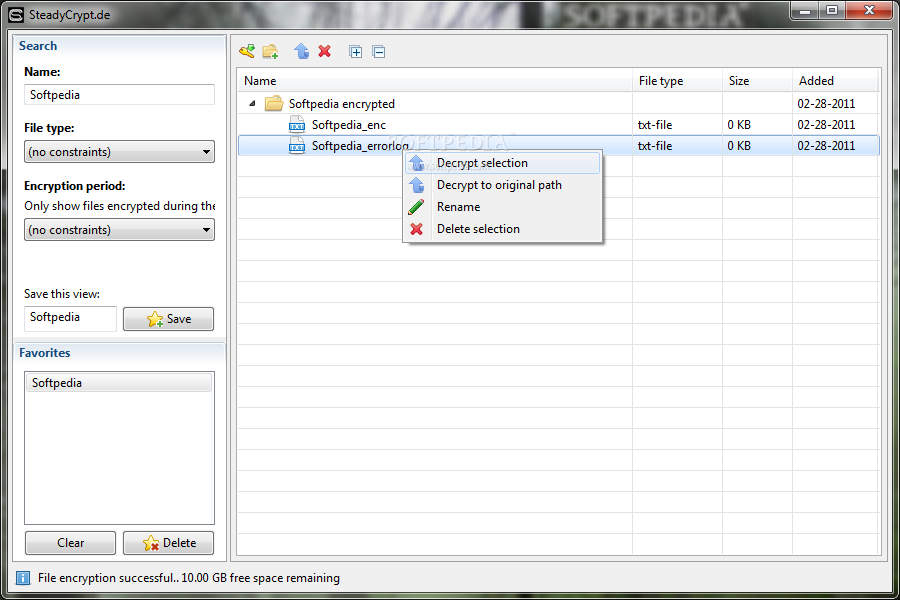This screenshot has width=900, height=600.
Task: Click the txt-file cell of Softpedia_enc
Action: pos(655,125)
